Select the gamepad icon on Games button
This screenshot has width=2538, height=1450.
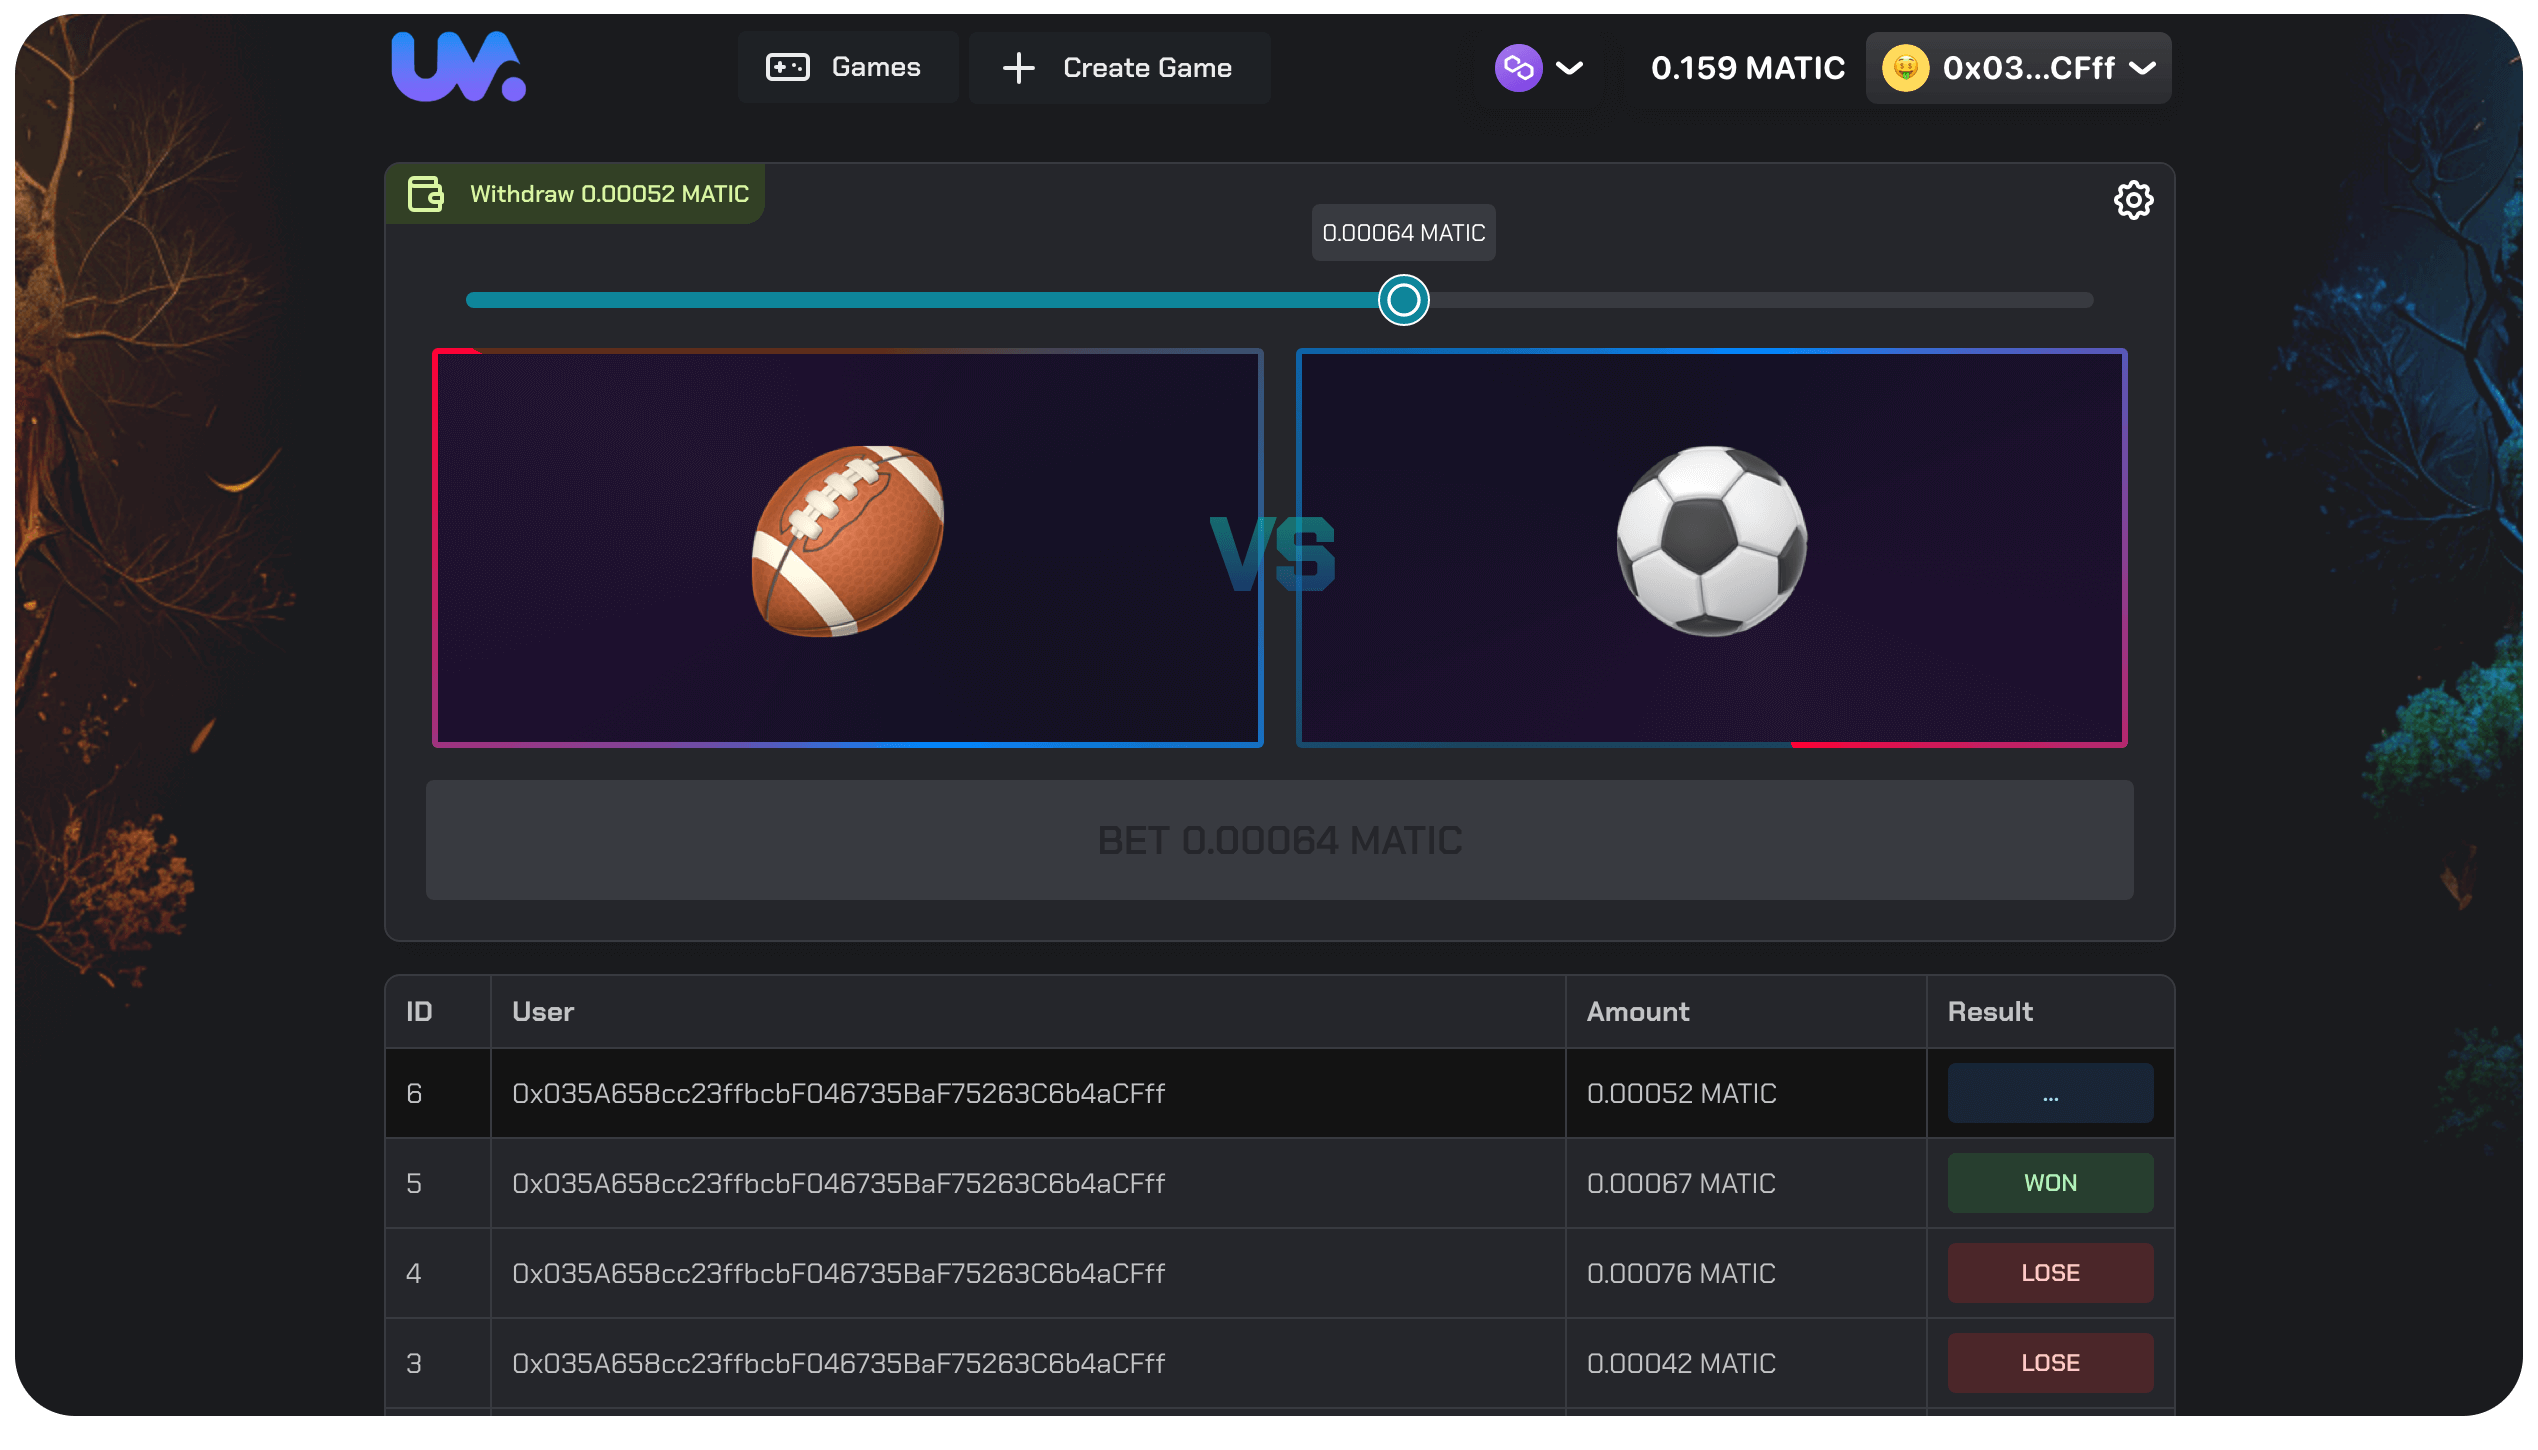click(x=789, y=66)
